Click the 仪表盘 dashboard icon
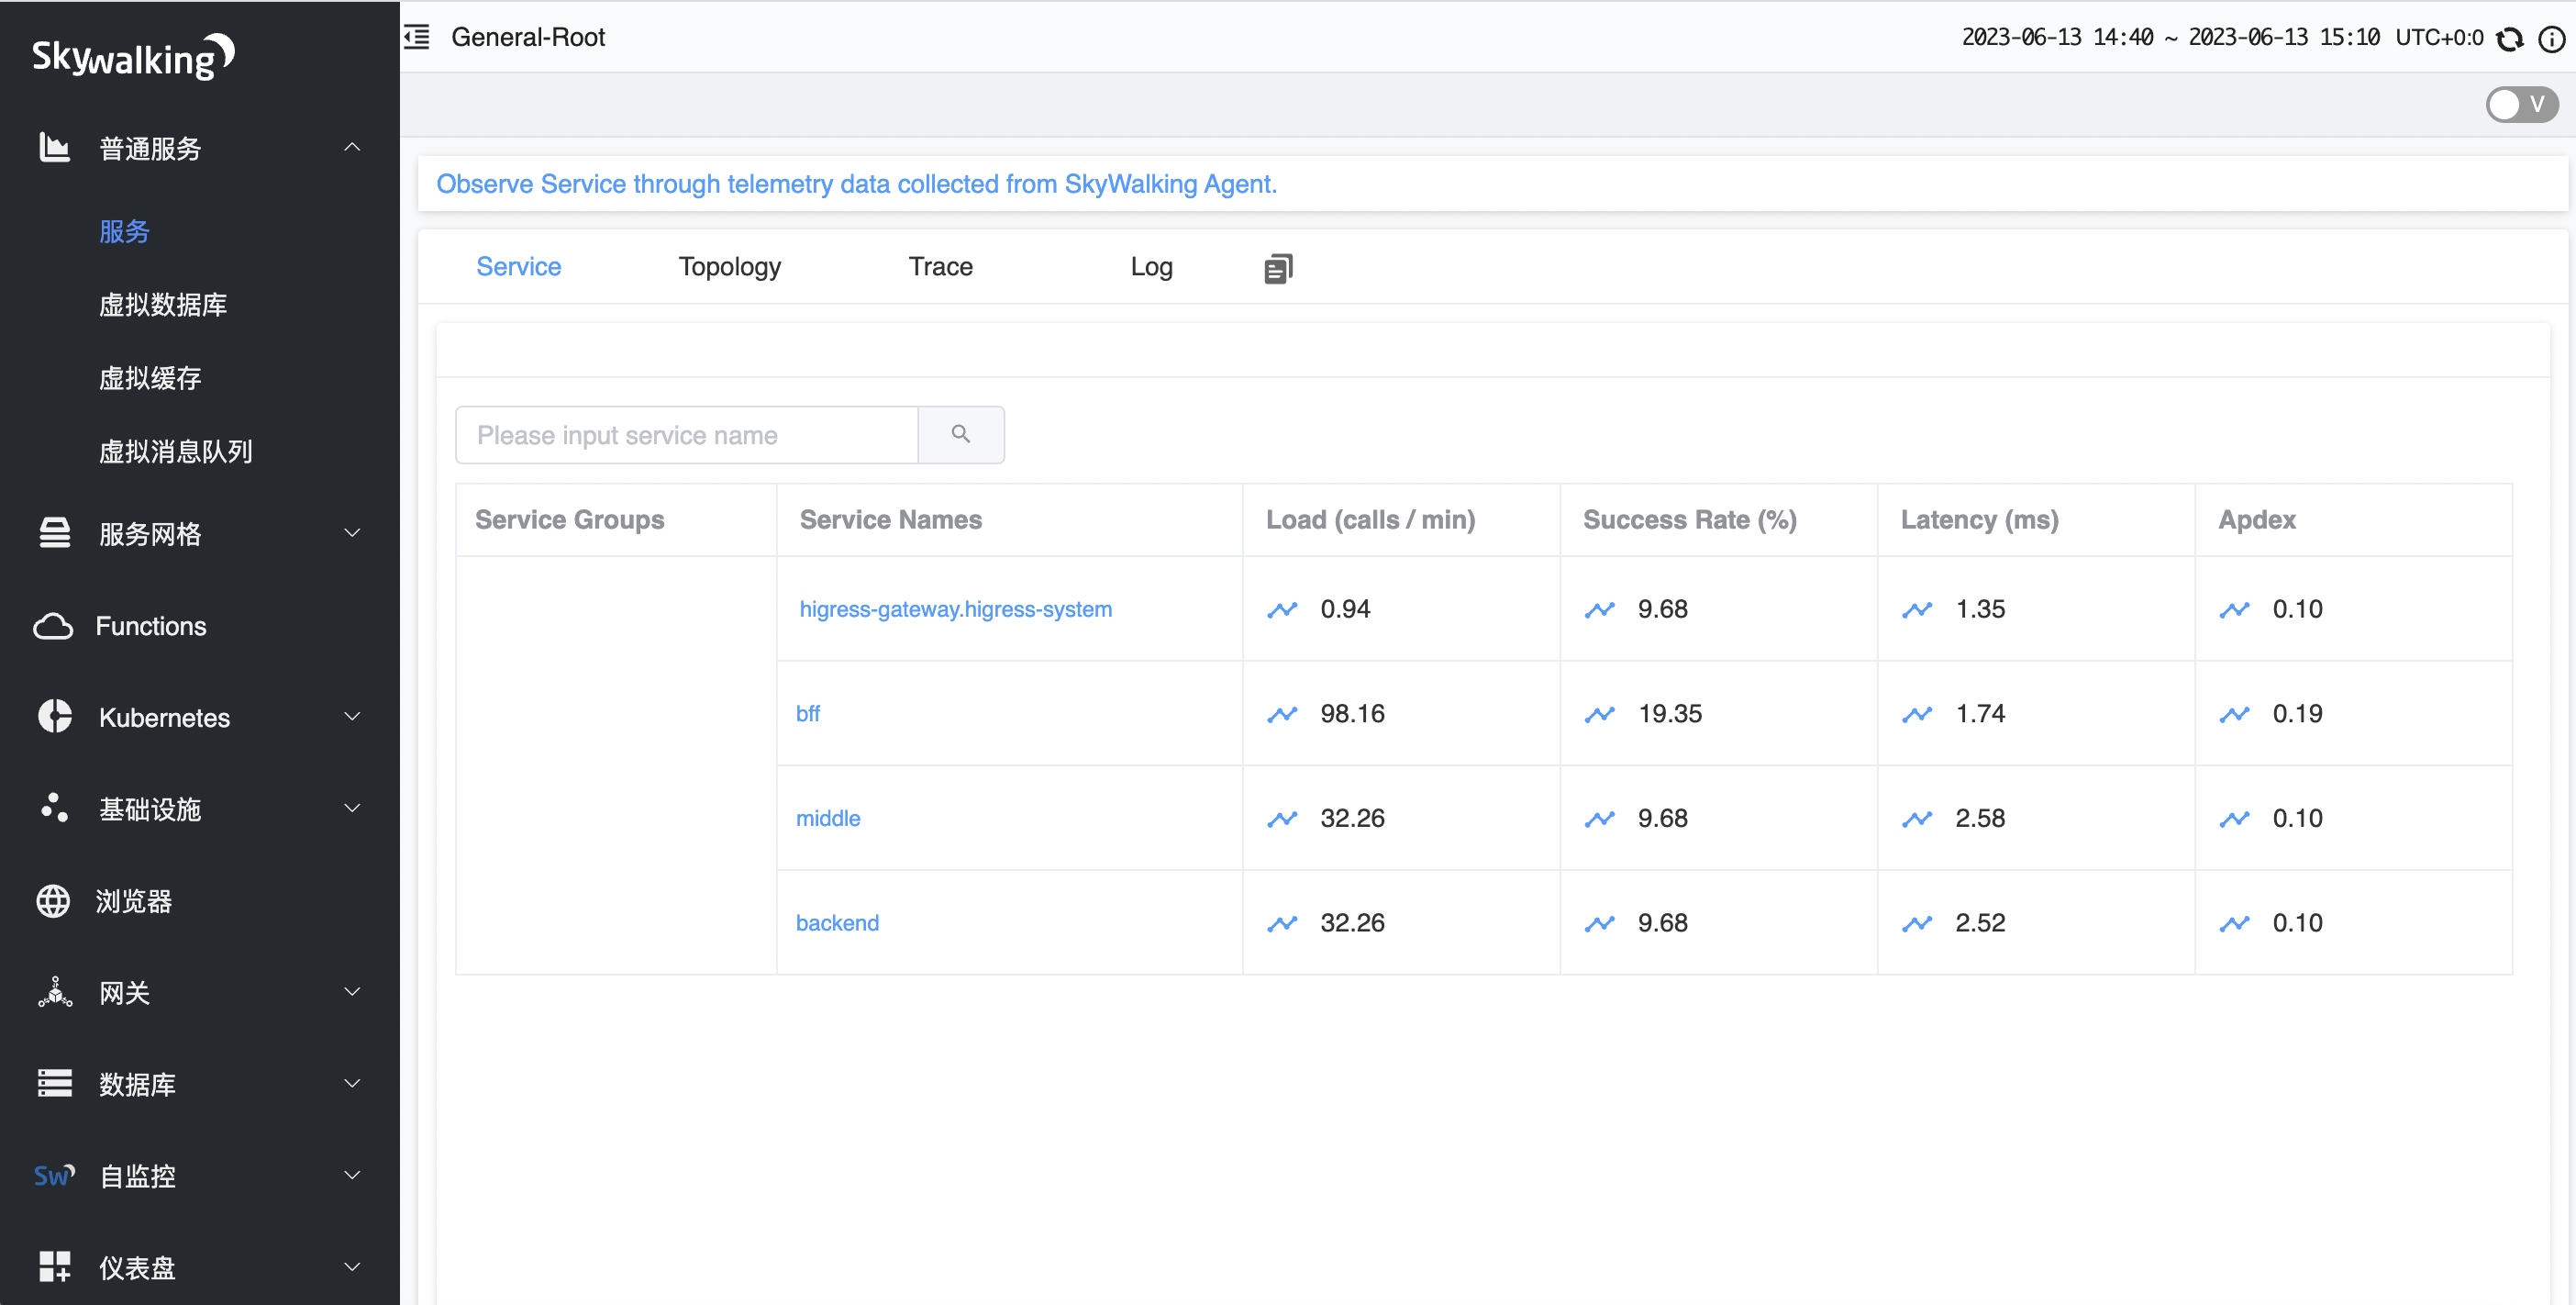The height and width of the screenshot is (1305, 2576). pyautogui.click(x=54, y=1266)
